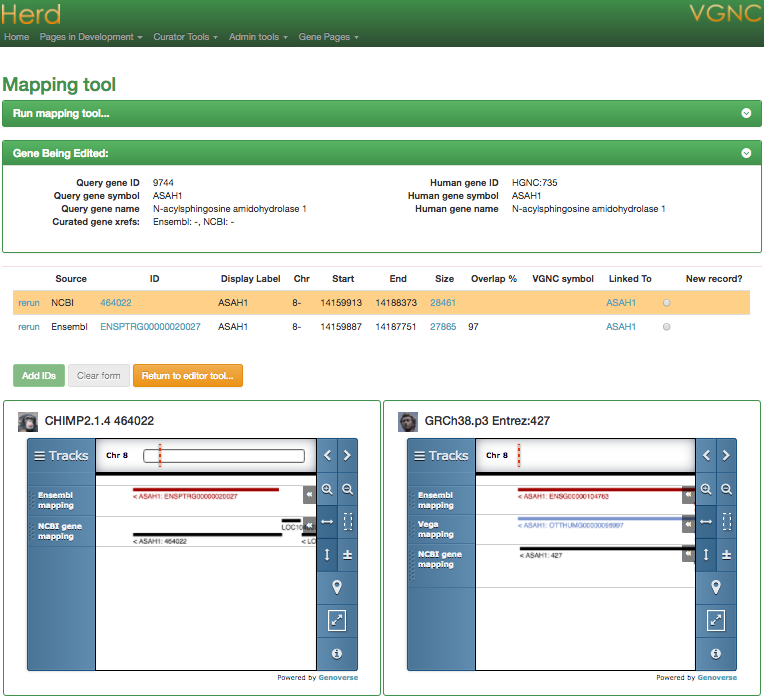Open the Tracks menu in CHIMP2.1.4 browser
This screenshot has height=698, width=764.
(60, 455)
